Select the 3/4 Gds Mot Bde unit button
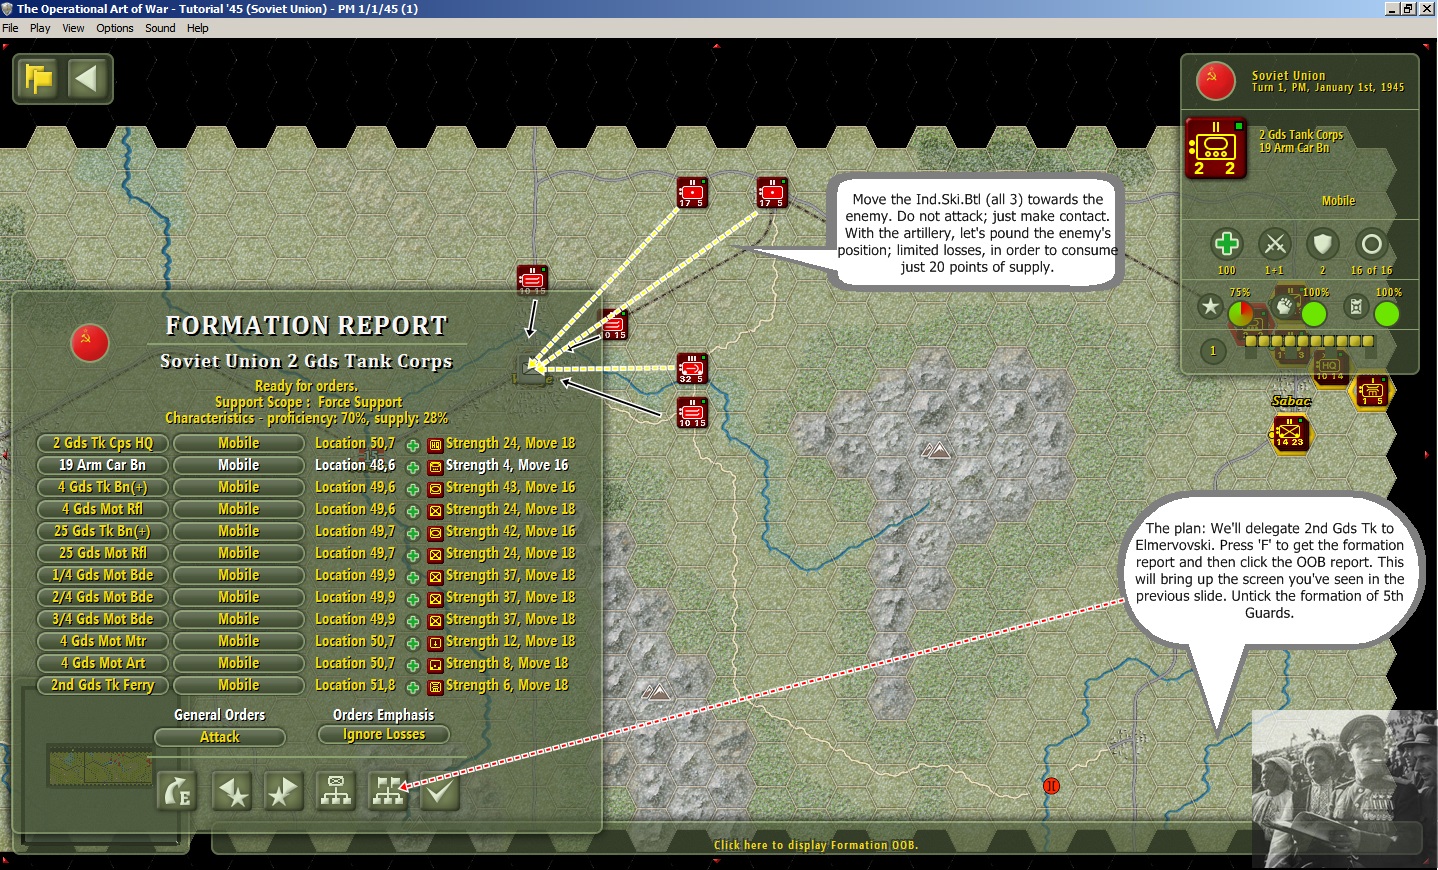The height and width of the screenshot is (870, 1438). point(103,619)
